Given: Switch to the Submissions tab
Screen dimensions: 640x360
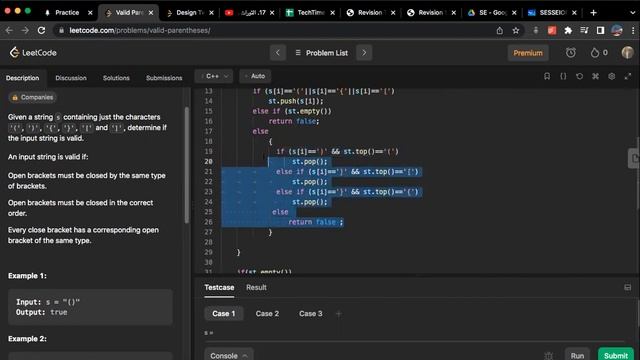Looking at the screenshot, I should tap(164, 78).
